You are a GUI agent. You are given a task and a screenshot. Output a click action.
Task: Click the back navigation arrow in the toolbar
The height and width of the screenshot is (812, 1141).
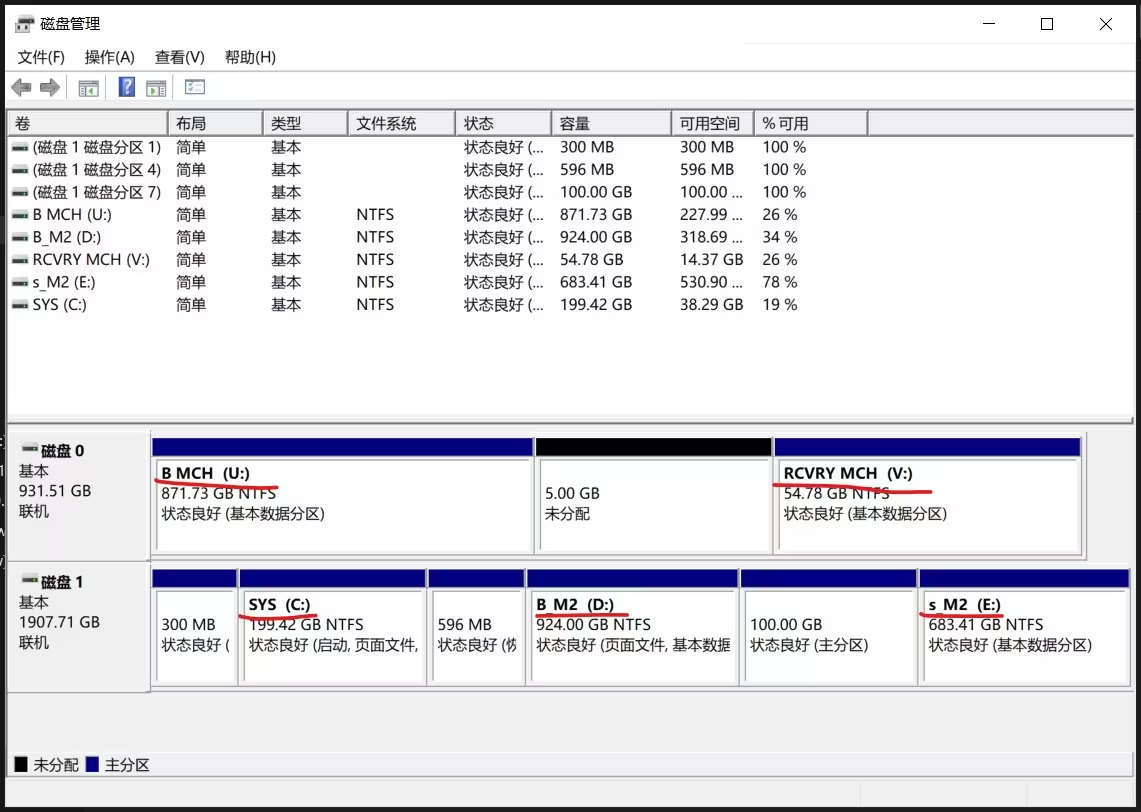21,87
